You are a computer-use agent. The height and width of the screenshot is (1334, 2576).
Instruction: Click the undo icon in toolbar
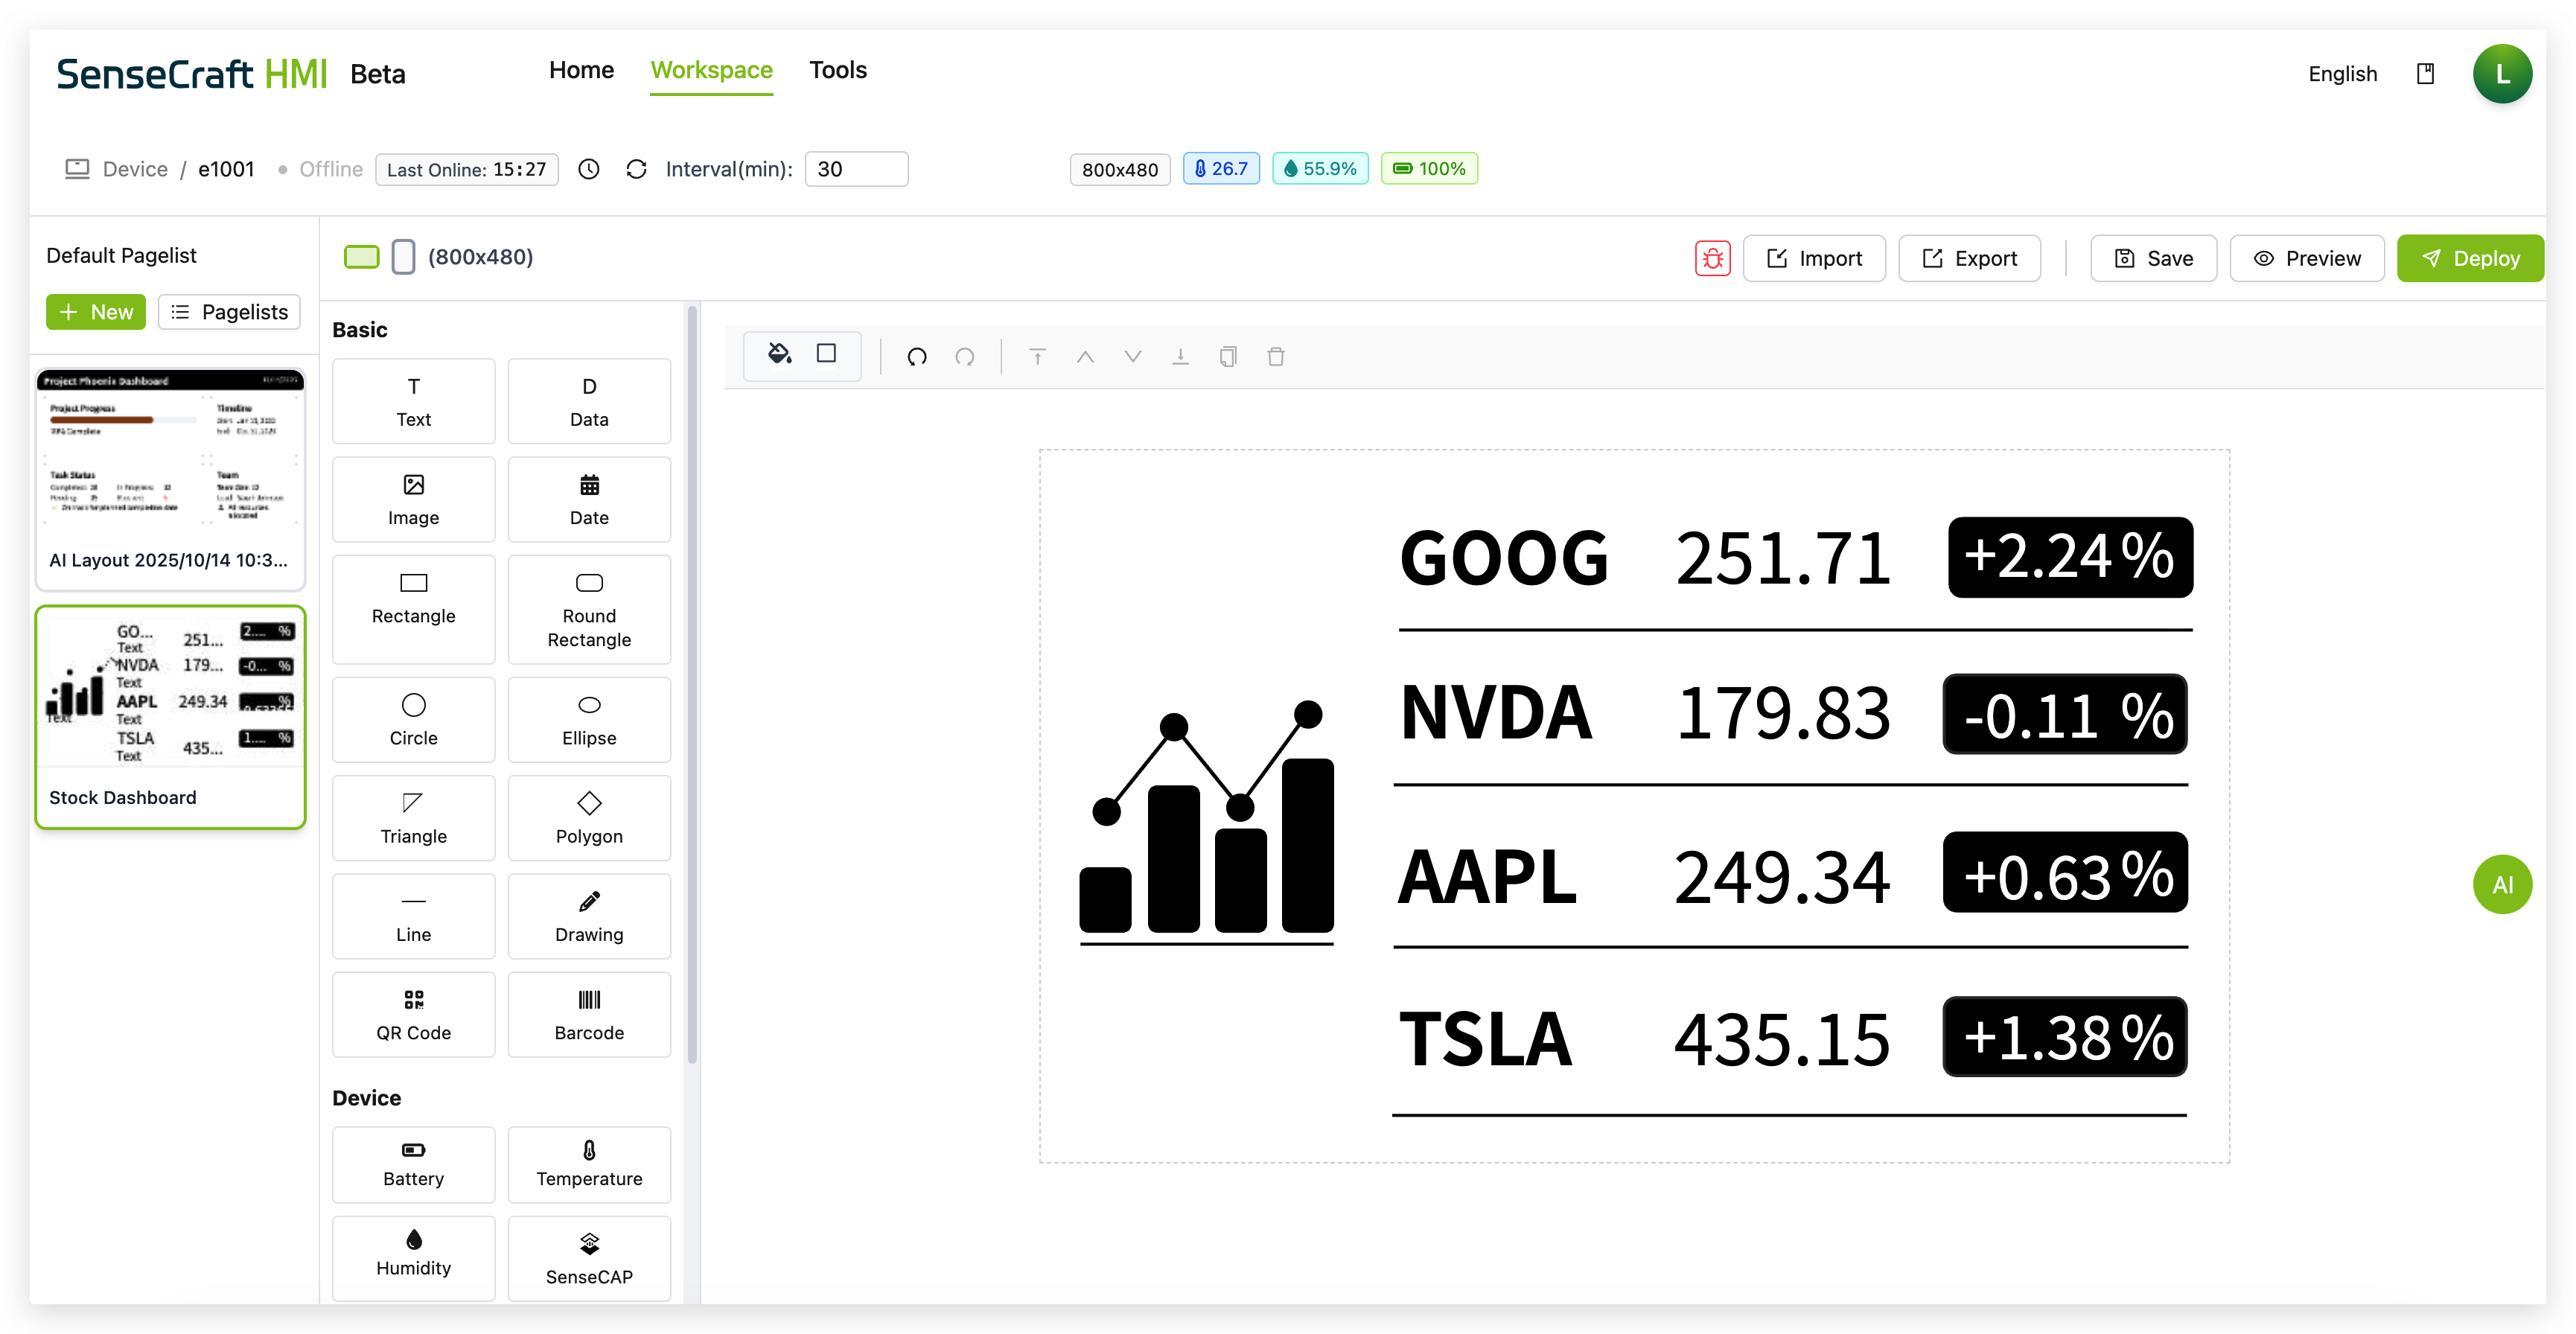click(917, 357)
